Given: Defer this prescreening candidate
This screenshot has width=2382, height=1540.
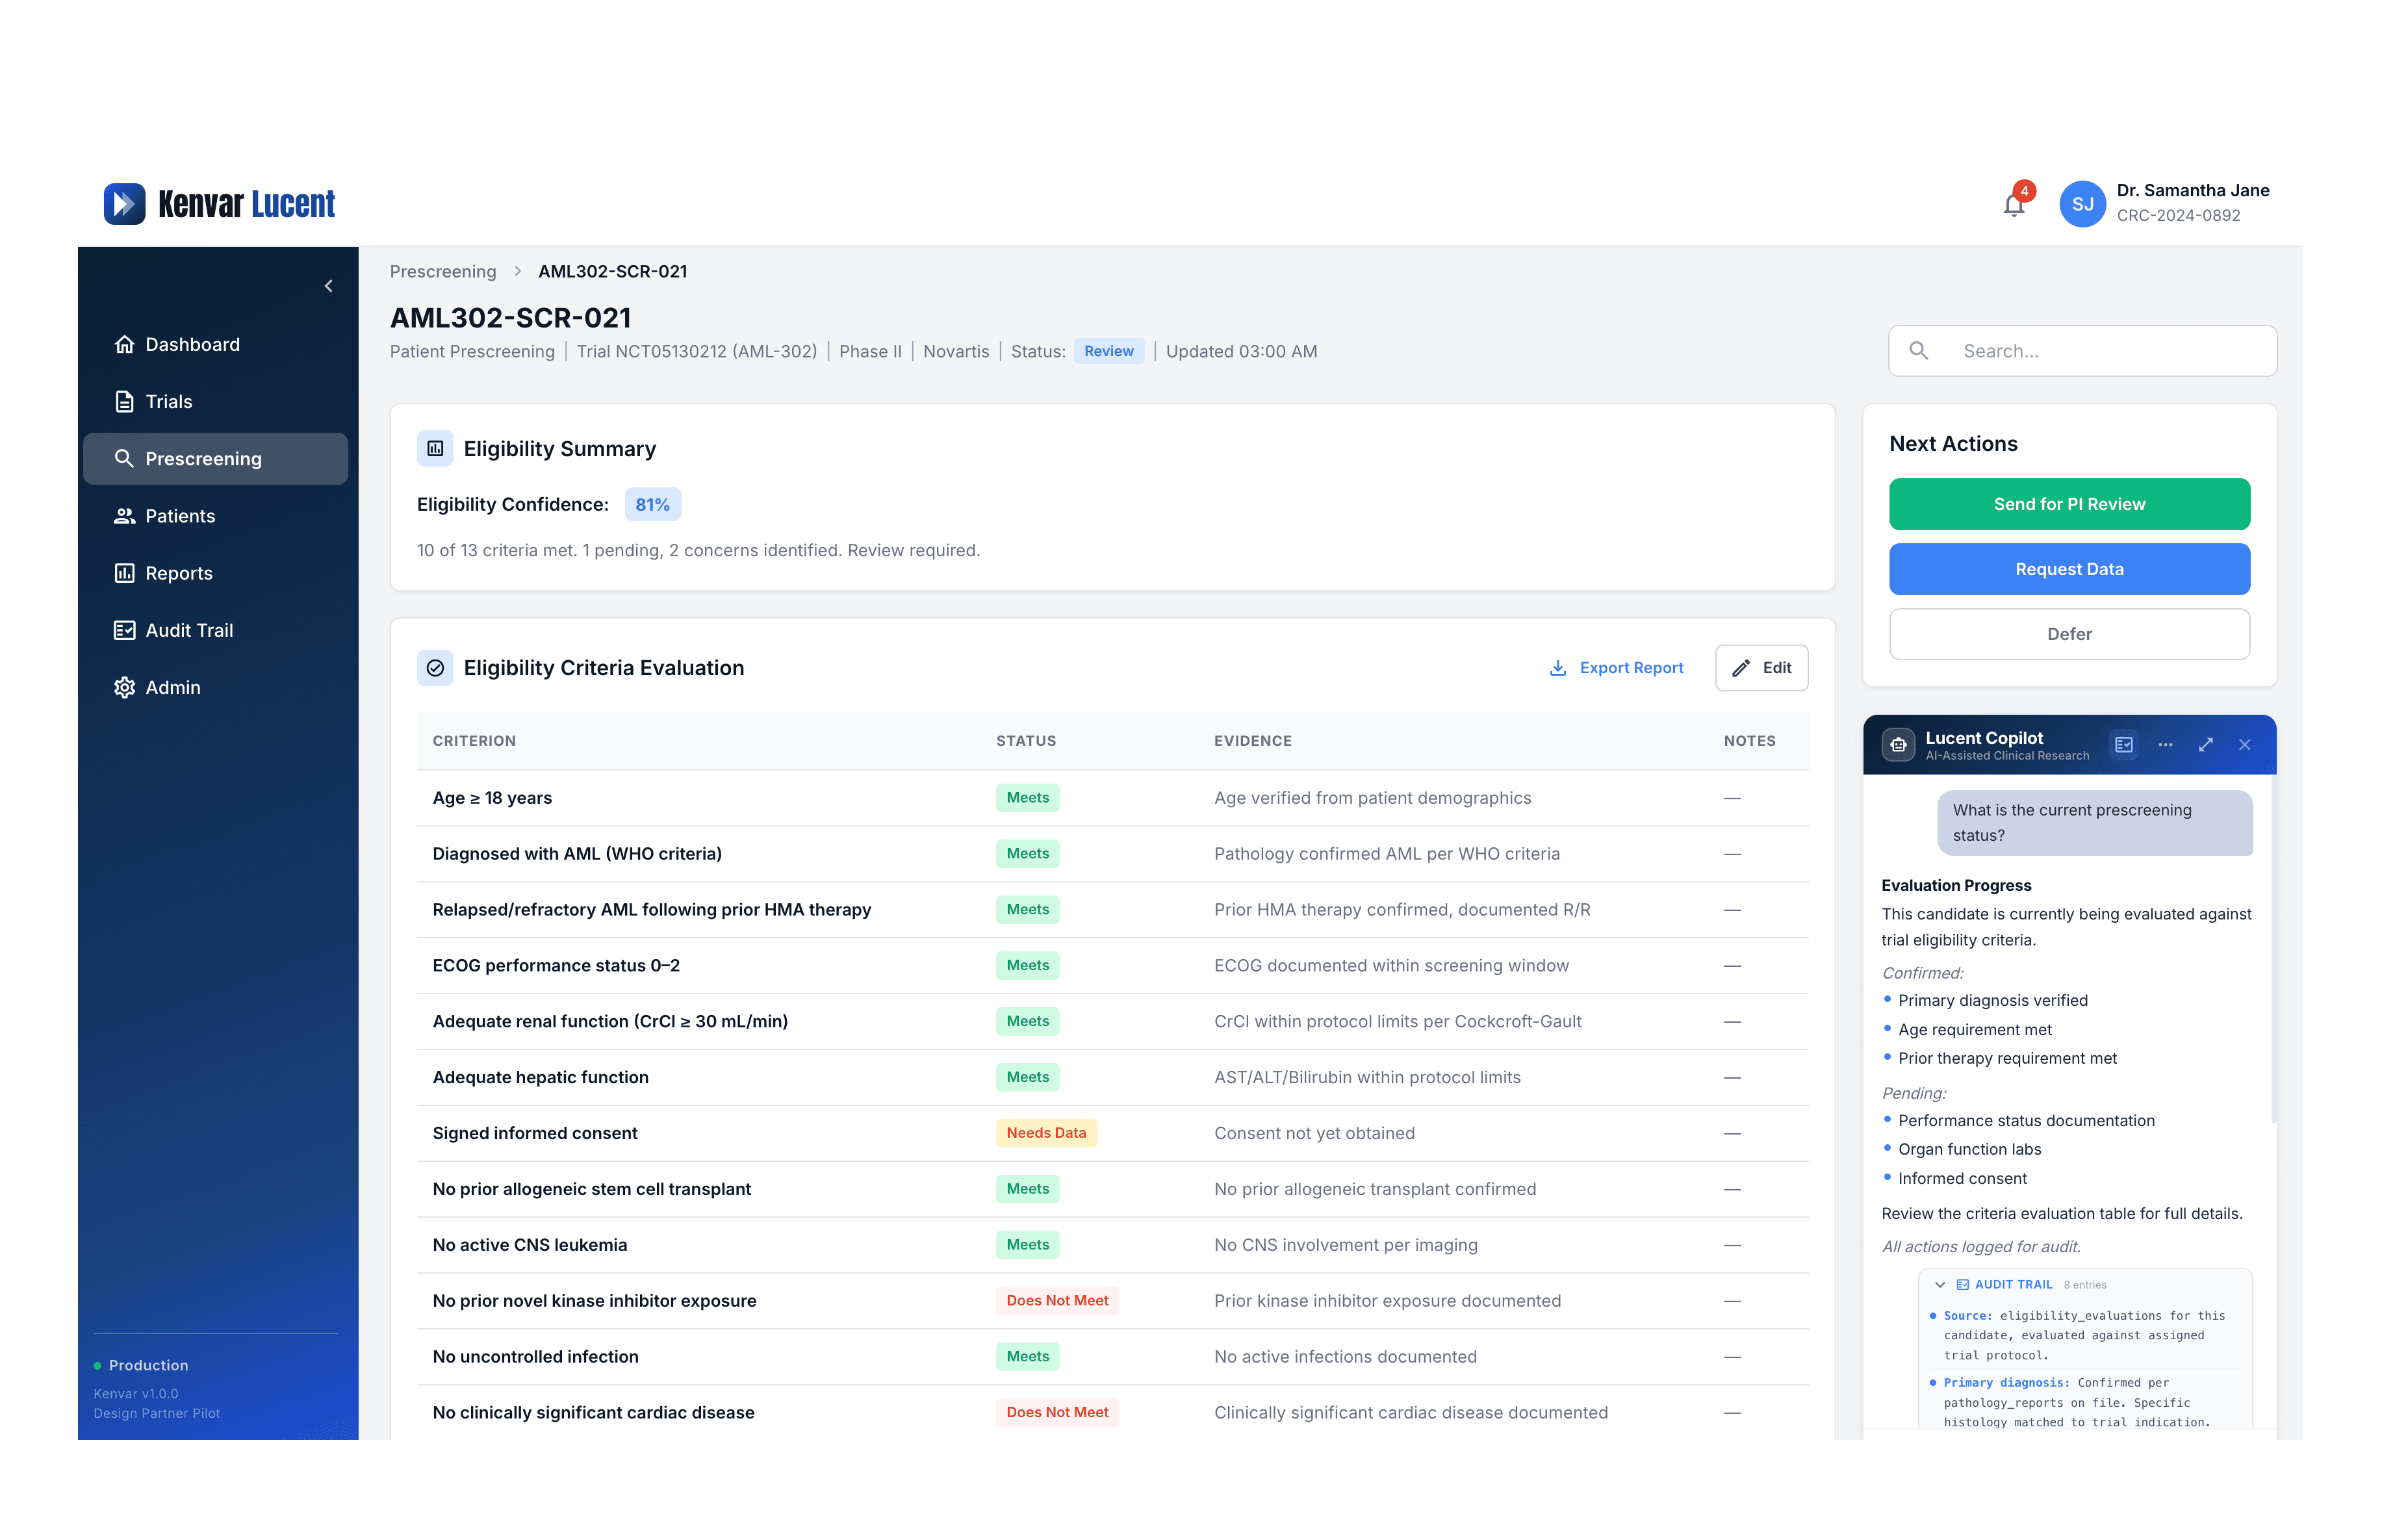Looking at the screenshot, I should (2069, 634).
